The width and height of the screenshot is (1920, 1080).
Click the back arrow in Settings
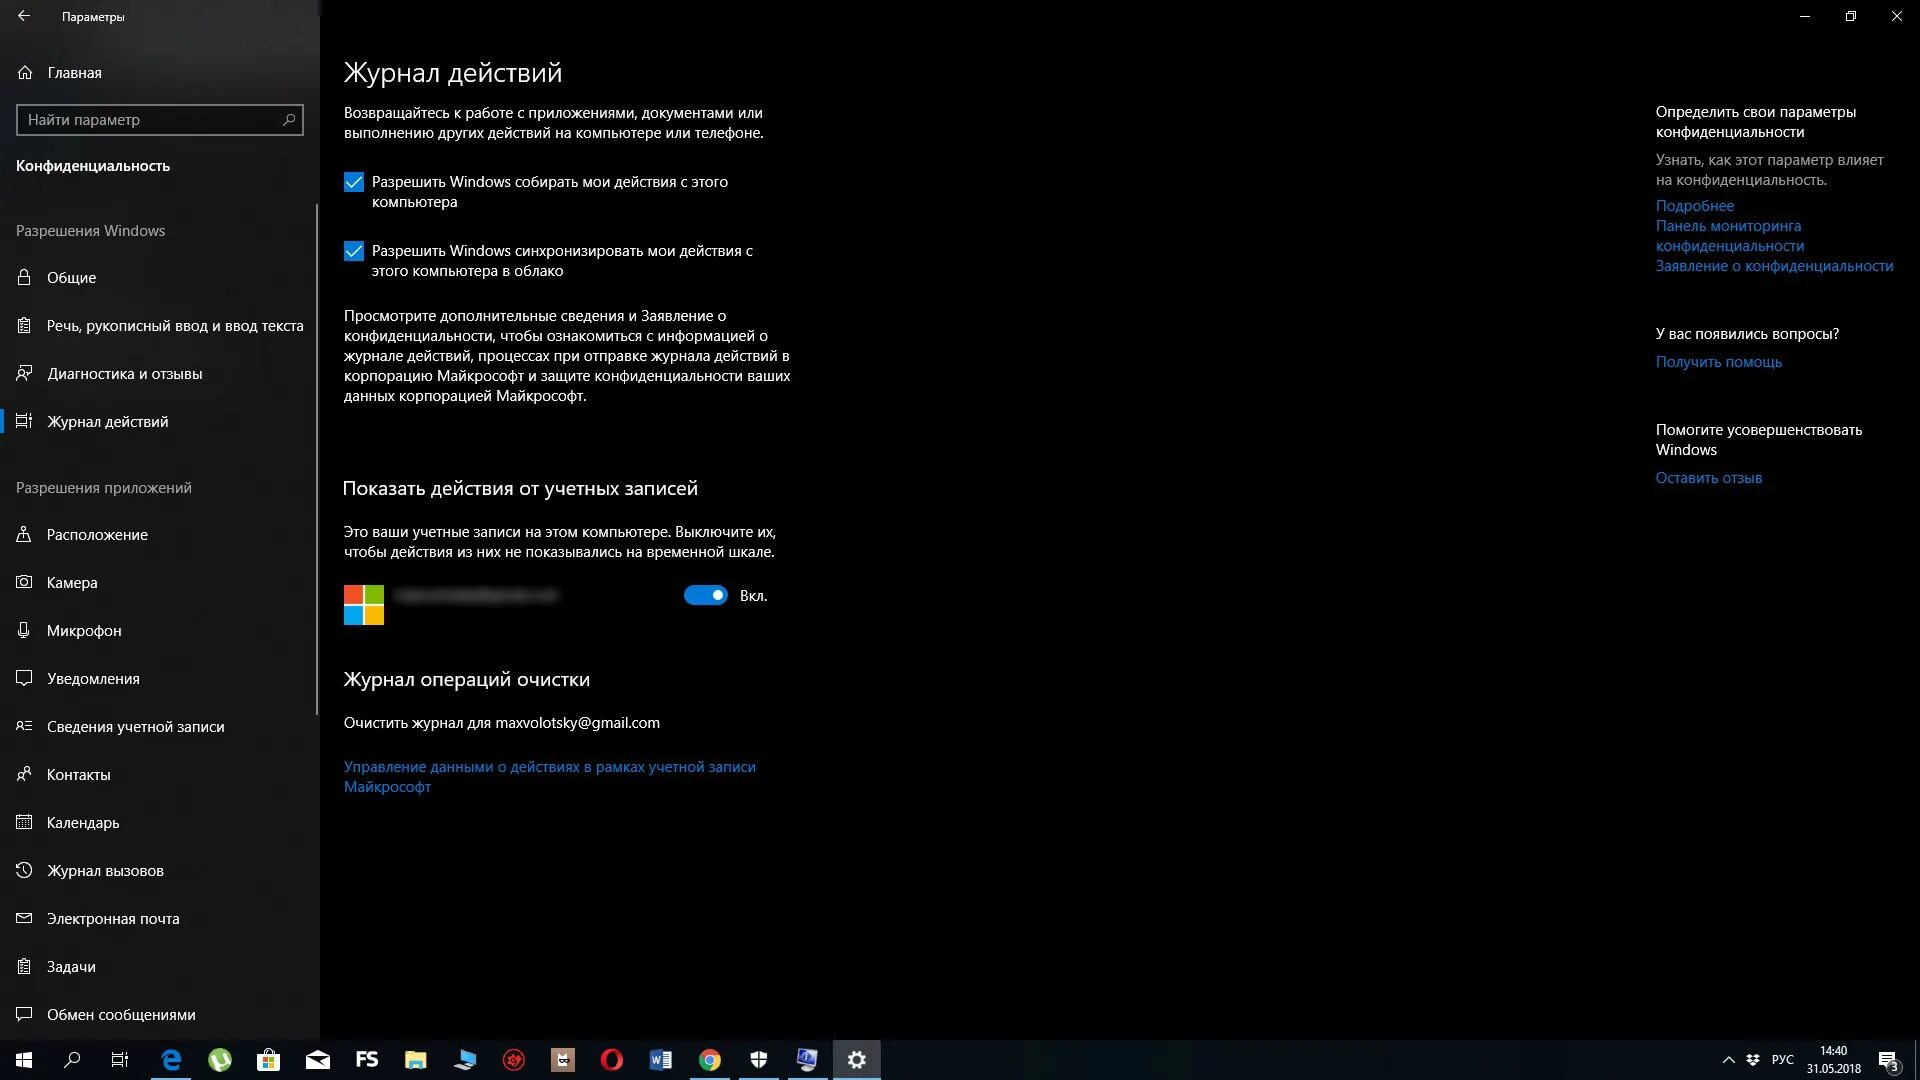24,16
